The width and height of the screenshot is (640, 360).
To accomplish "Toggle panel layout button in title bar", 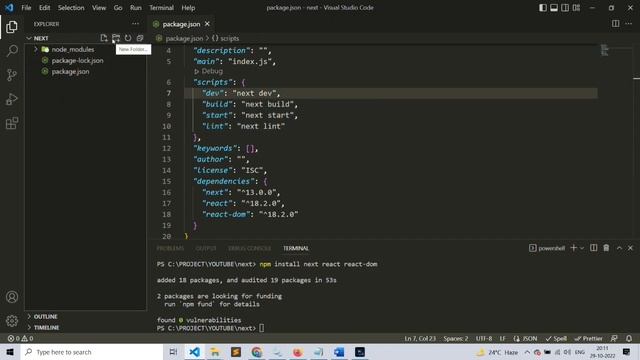I will [554, 8].
